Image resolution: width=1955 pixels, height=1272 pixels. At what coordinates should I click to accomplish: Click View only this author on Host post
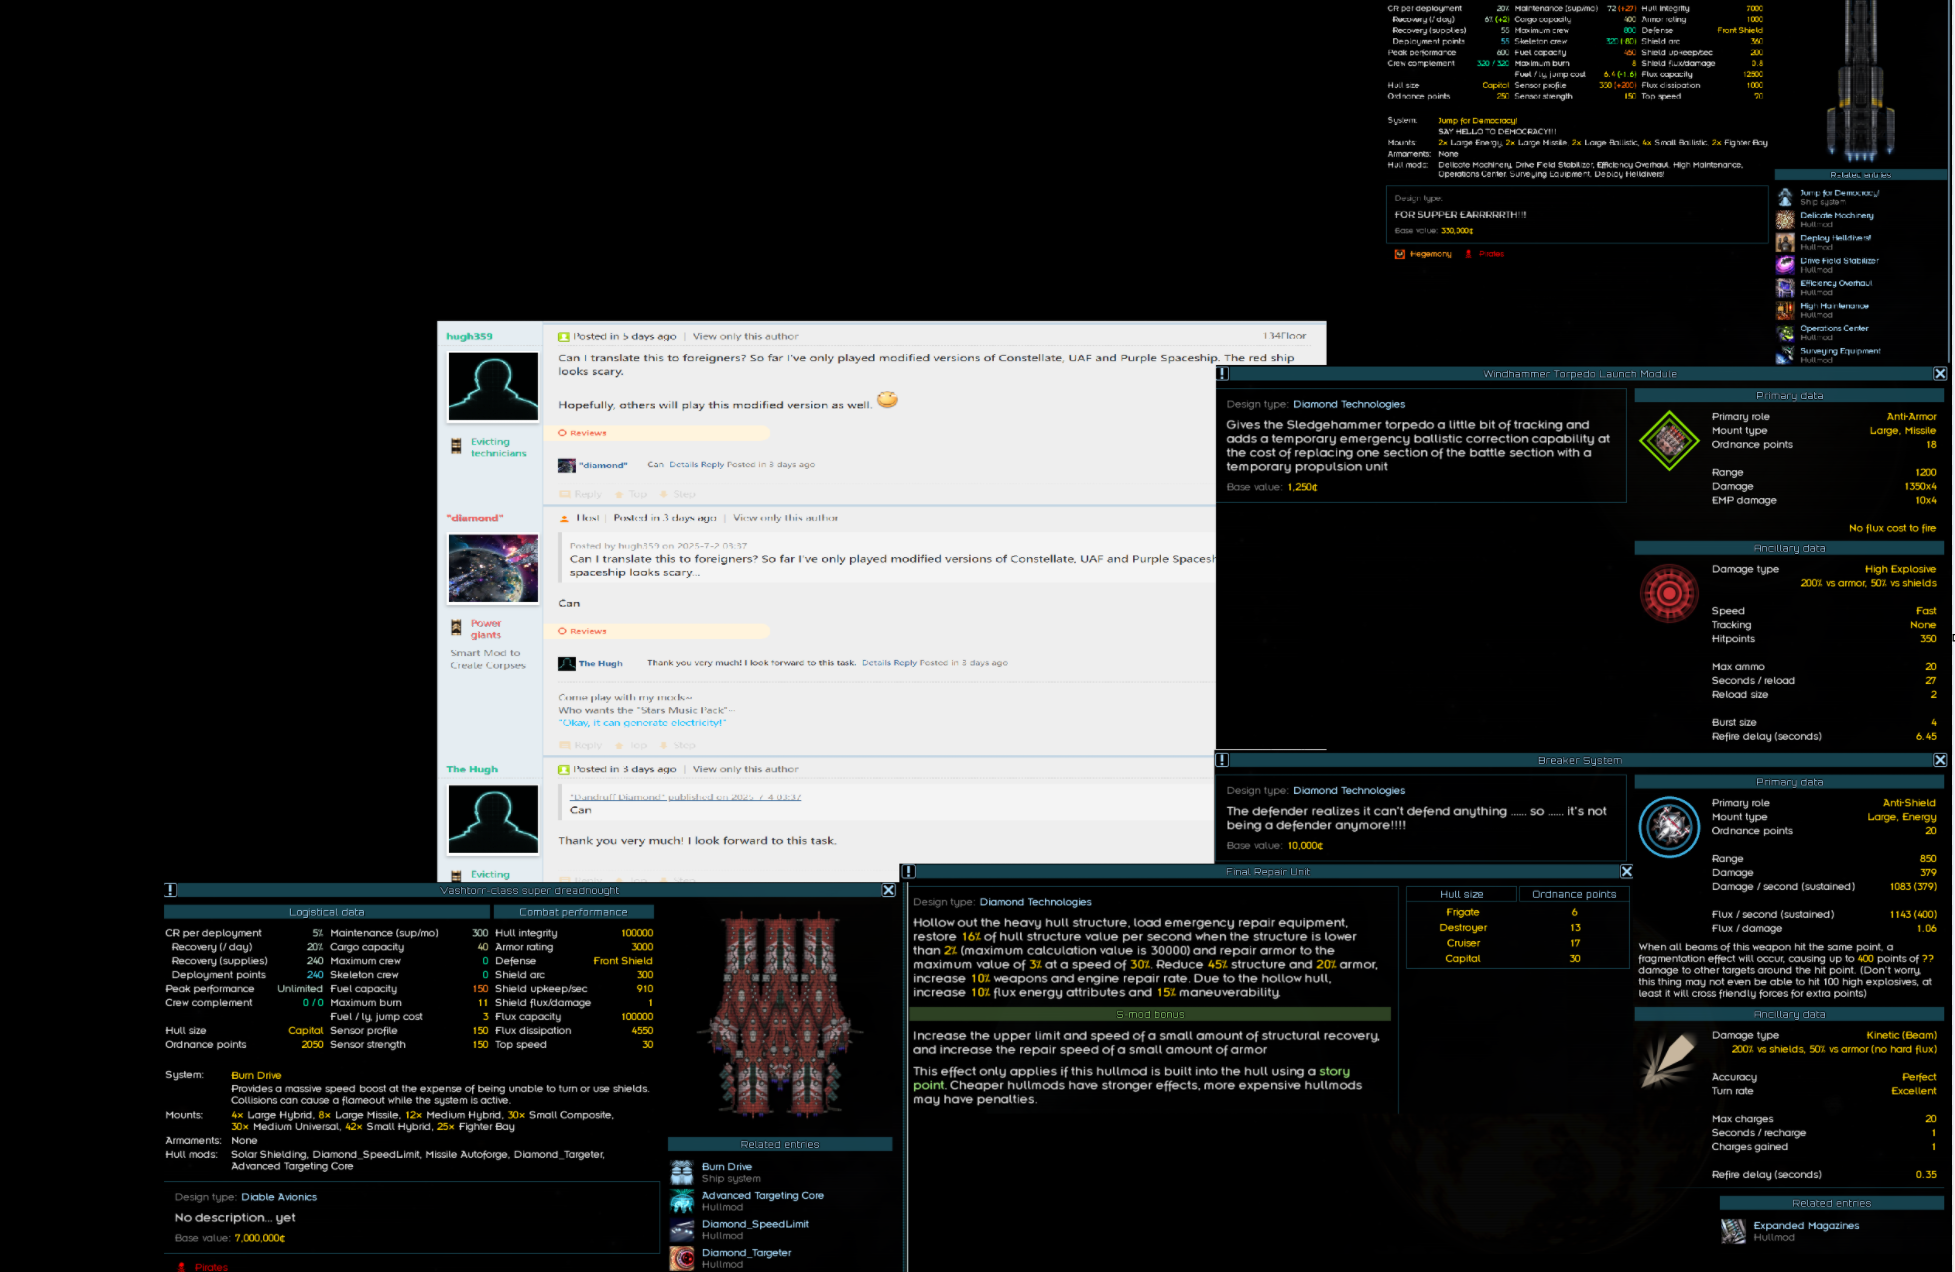click(x=785, y=518)
